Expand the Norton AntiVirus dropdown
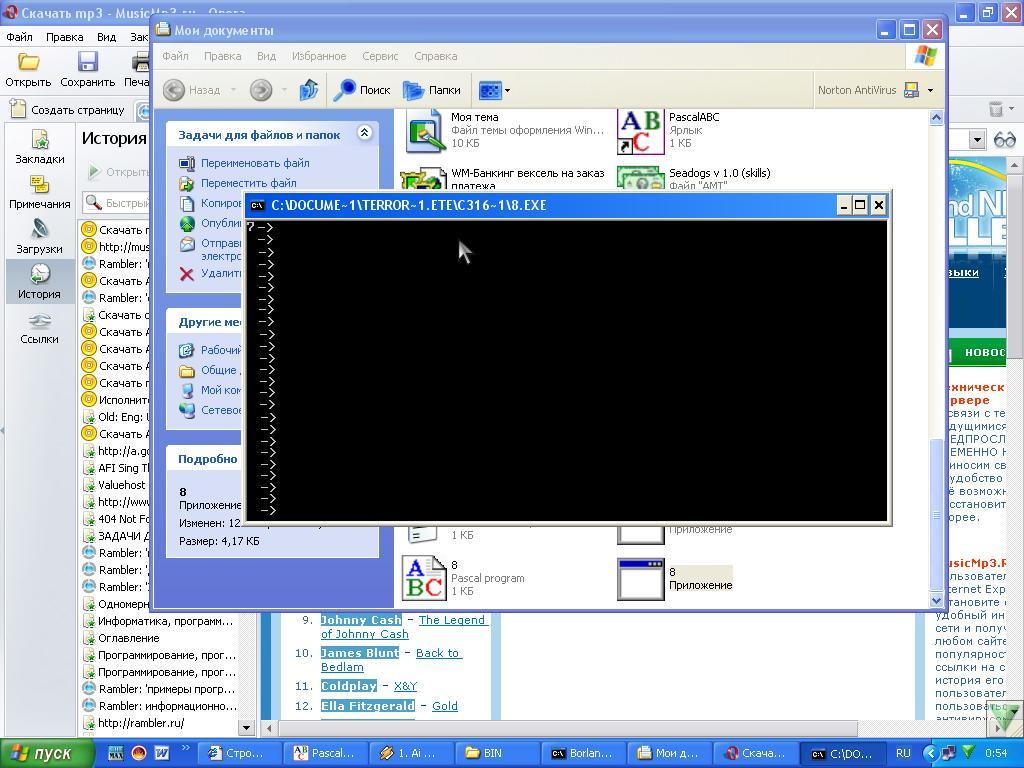This screenshot has height=768, width=1024. [930, 90]
